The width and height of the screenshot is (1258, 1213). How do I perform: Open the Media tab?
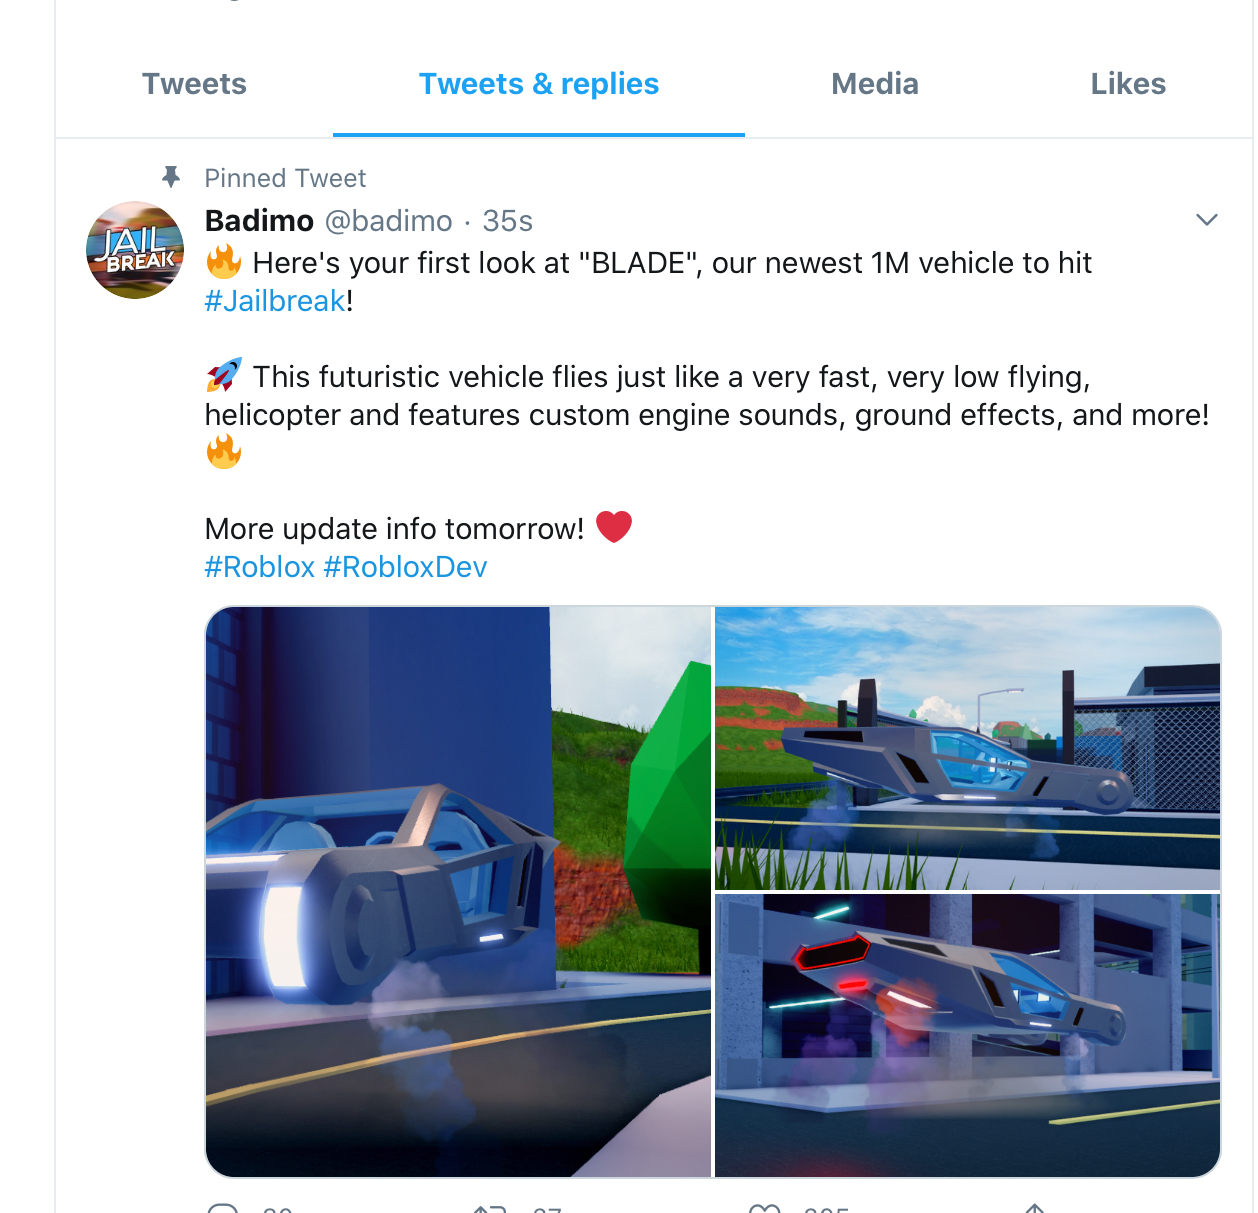pyautogui.click(x=875, y=84)
